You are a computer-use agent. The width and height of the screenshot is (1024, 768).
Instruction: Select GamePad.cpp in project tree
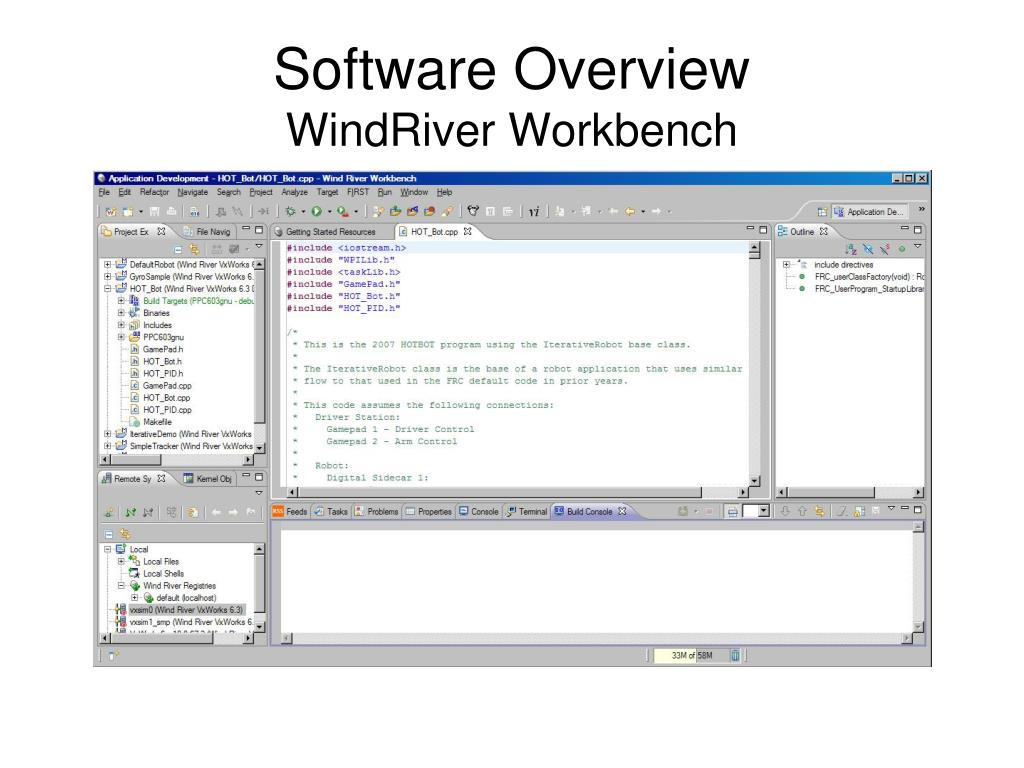(x=167, y=386)
